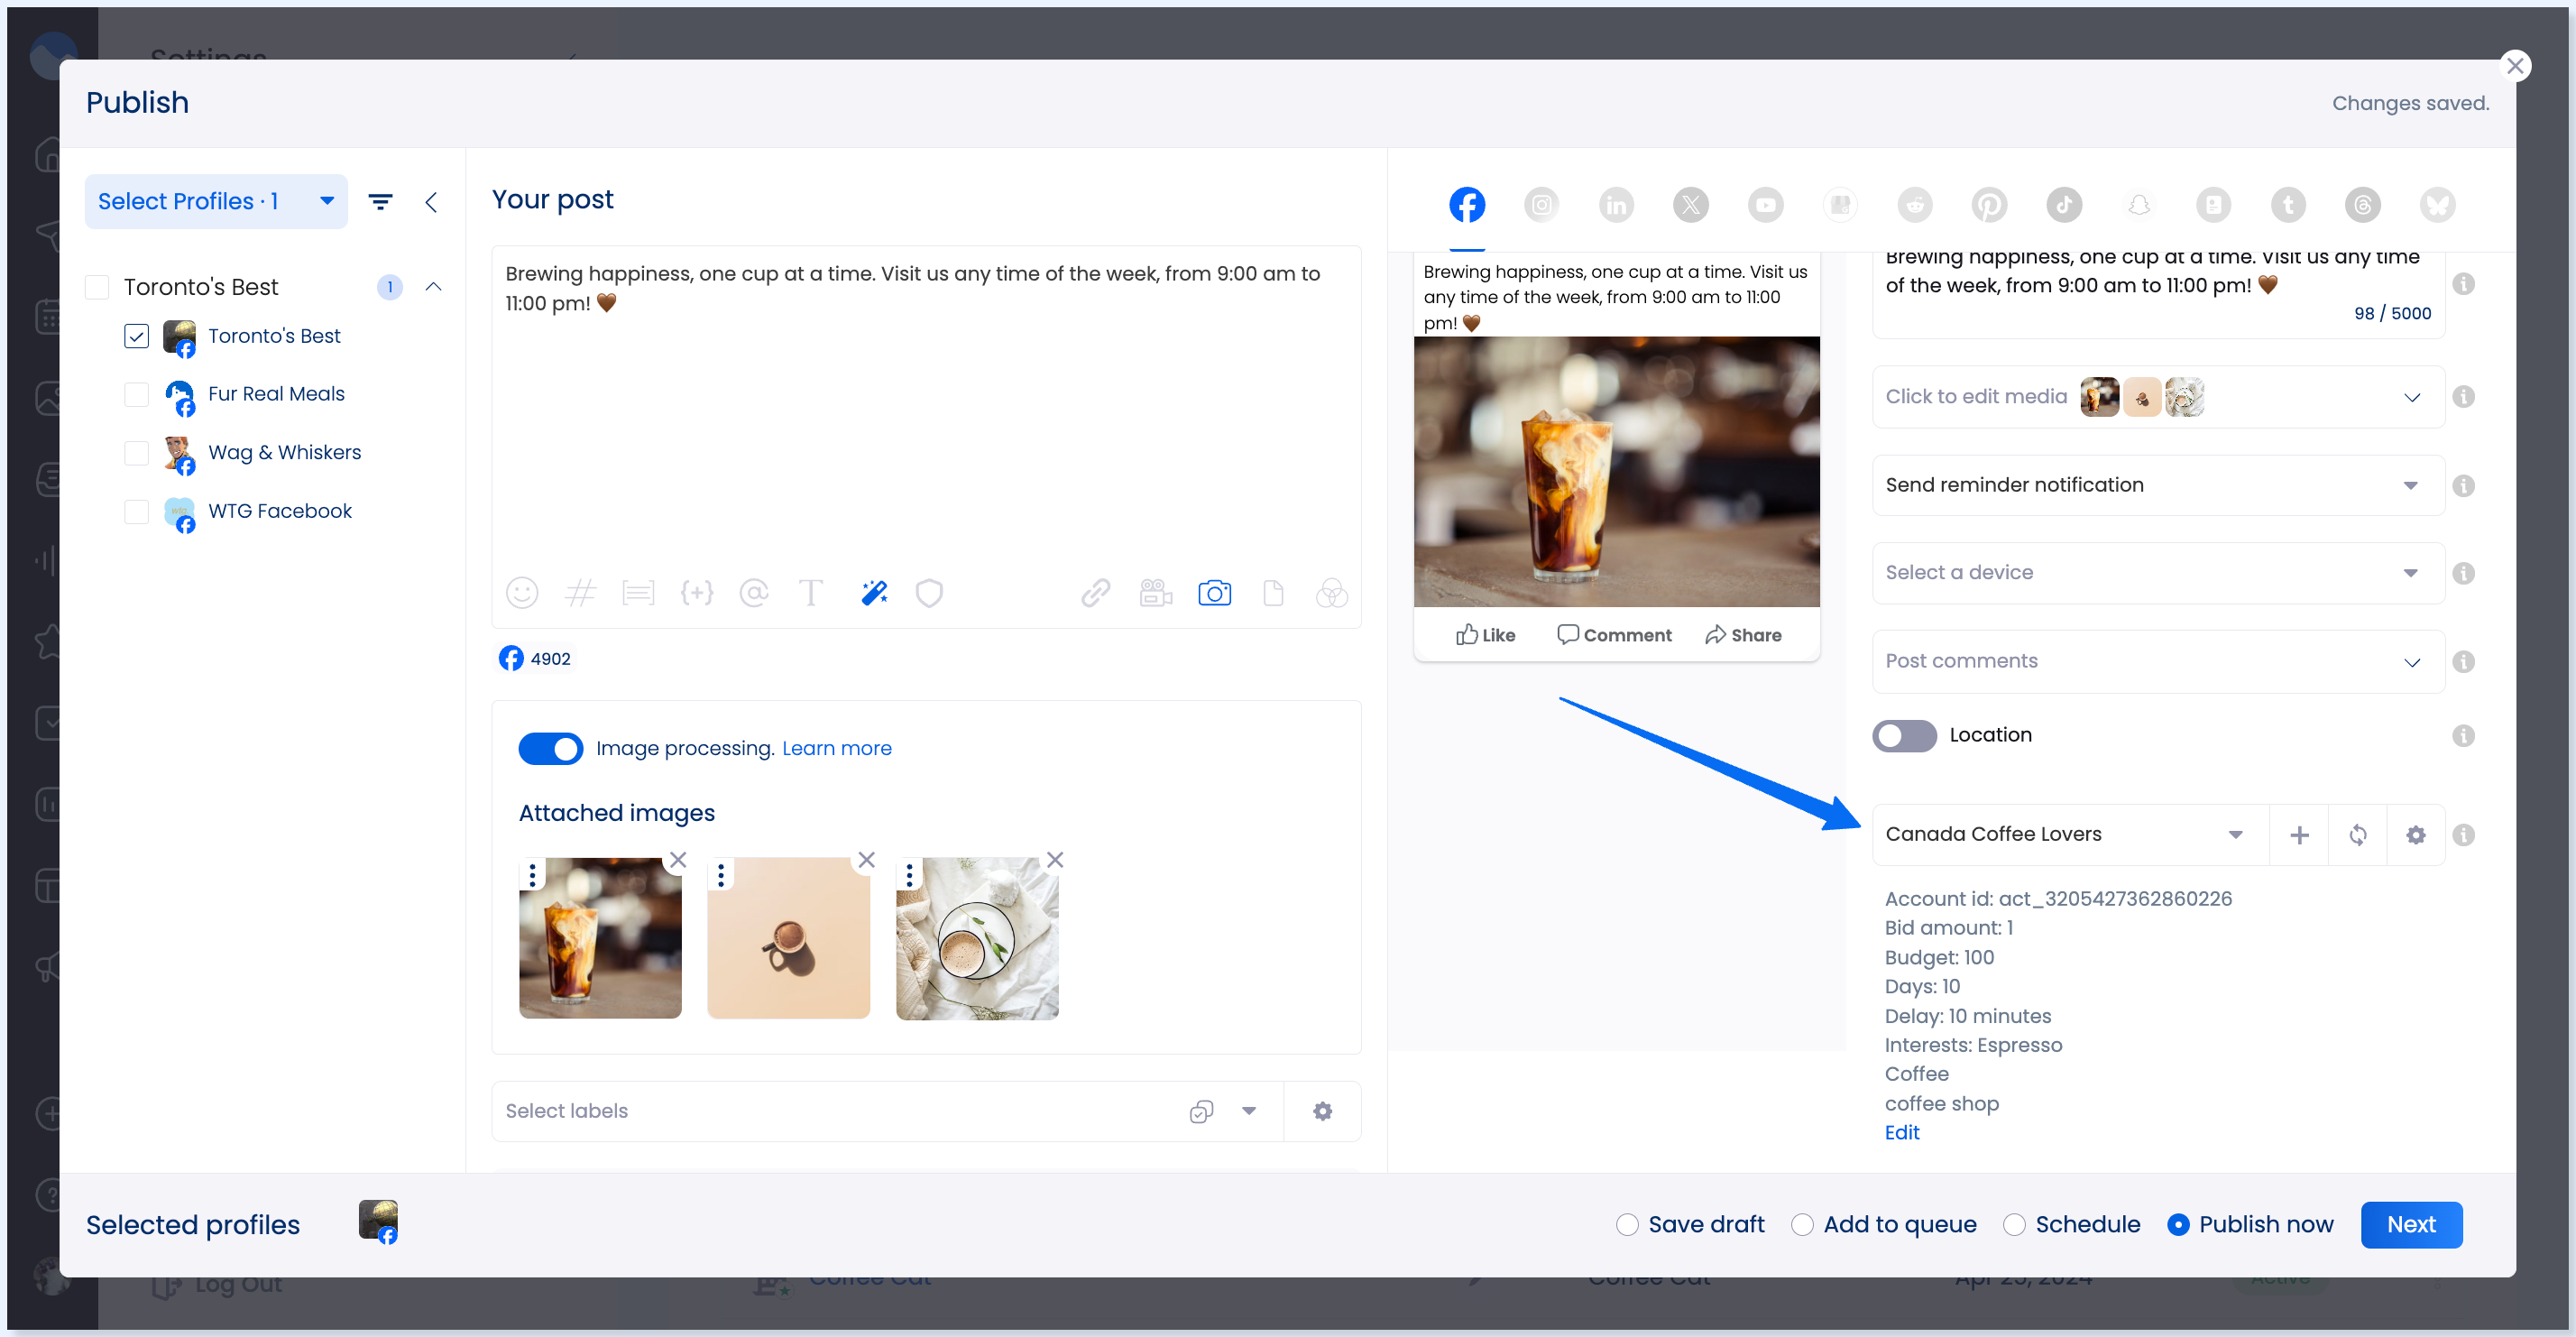2576x1337 pixels.
Task: Switch to the TikTok preview tab
Action: [x=2064, y=205]
